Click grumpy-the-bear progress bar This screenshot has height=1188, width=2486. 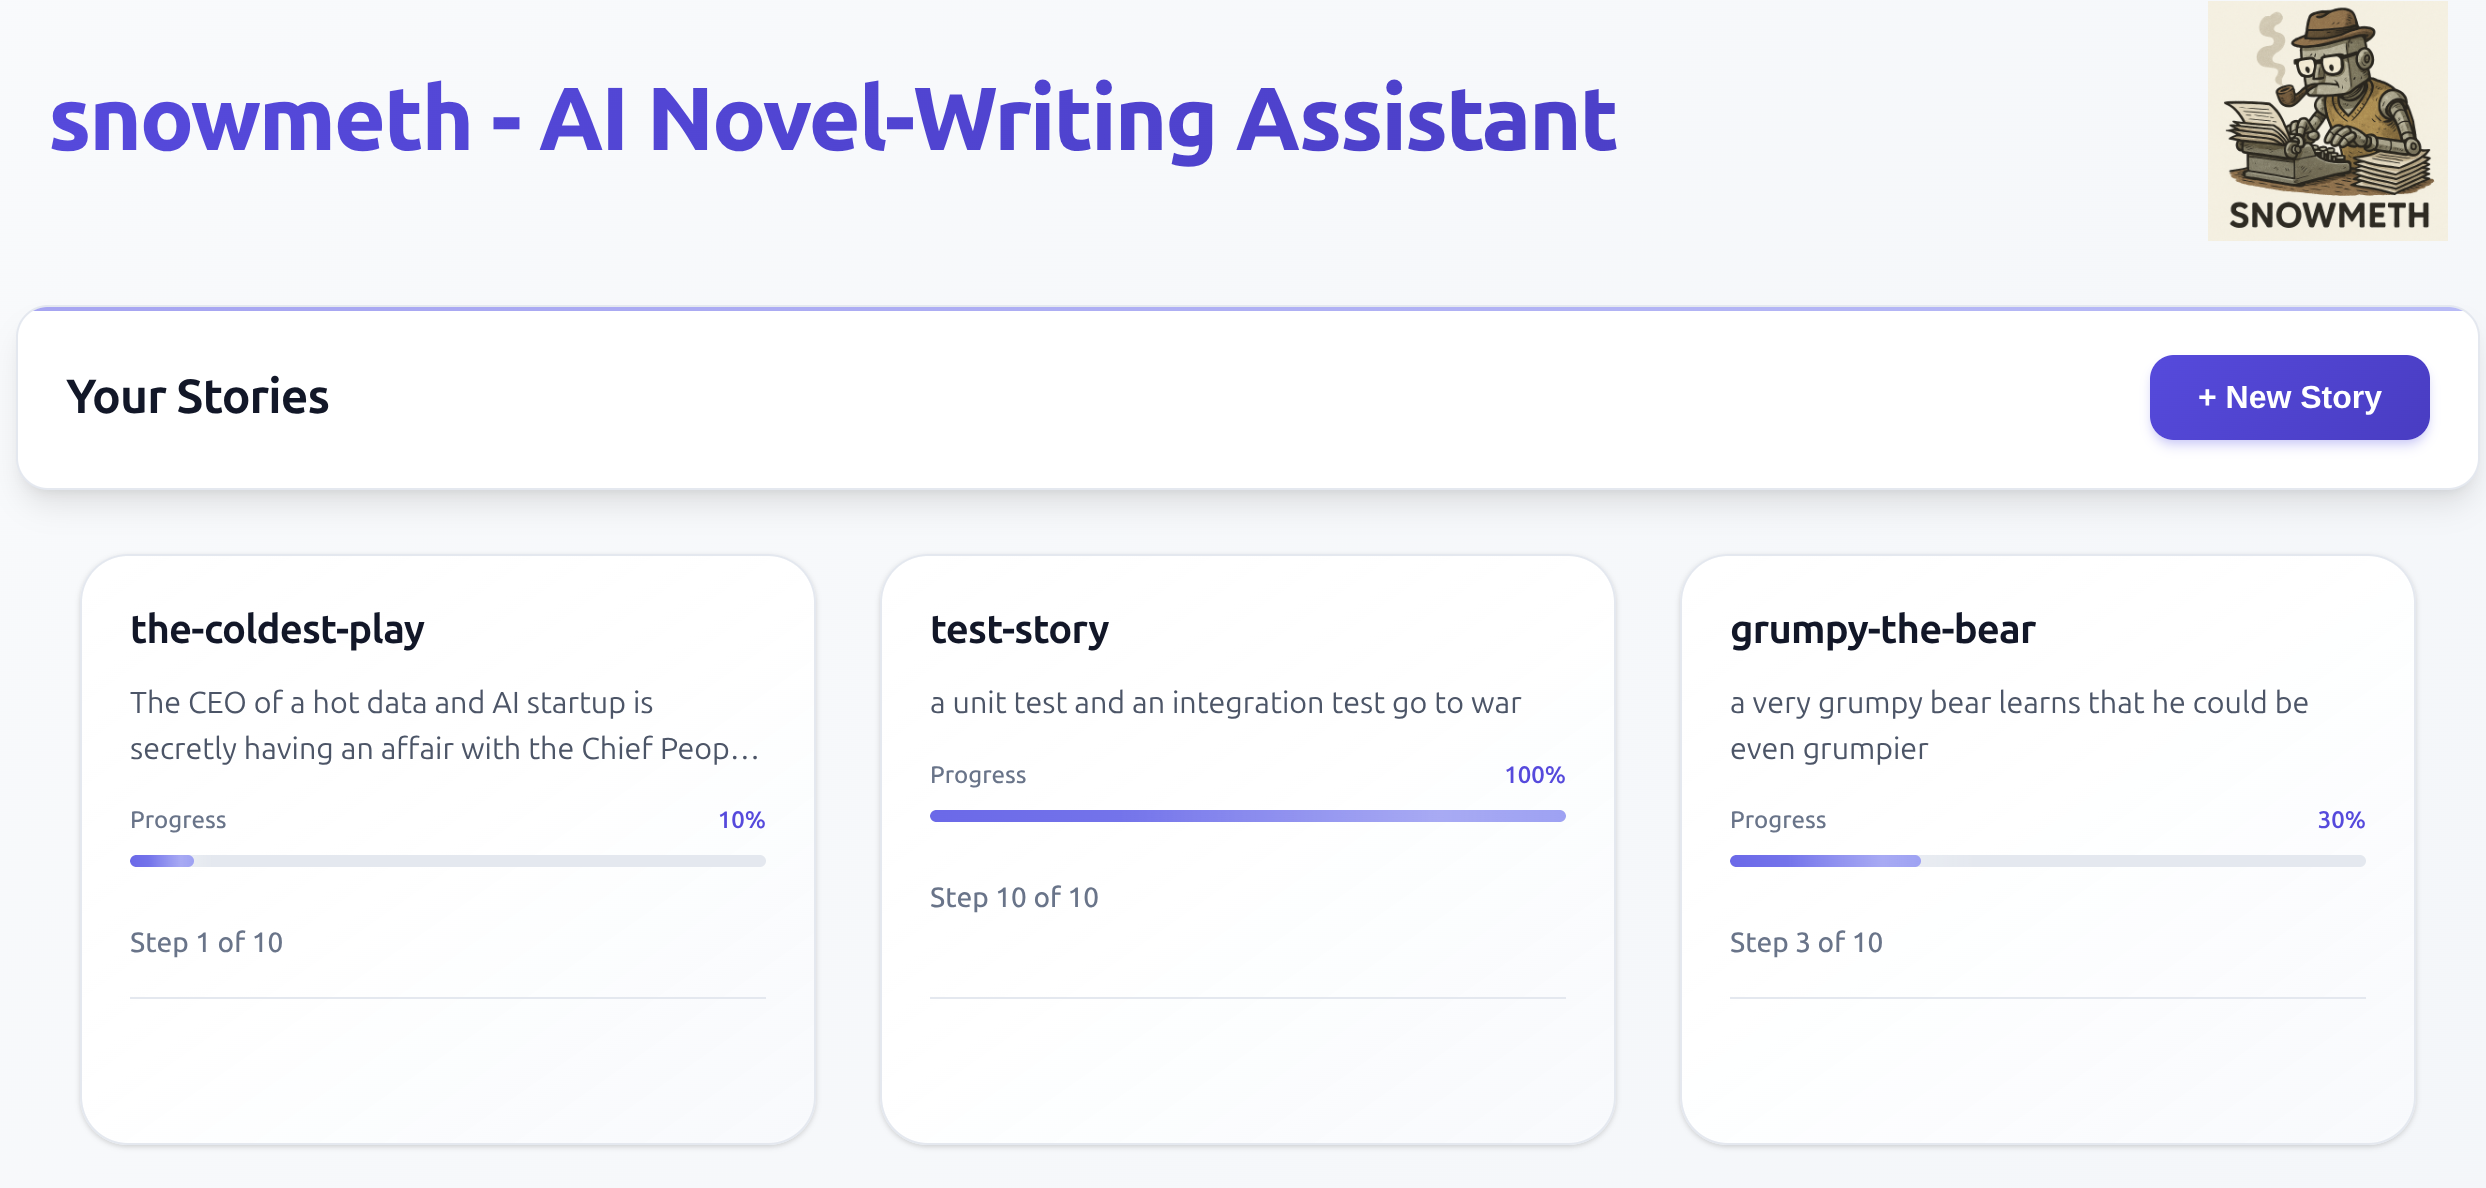coord(2048,861)
